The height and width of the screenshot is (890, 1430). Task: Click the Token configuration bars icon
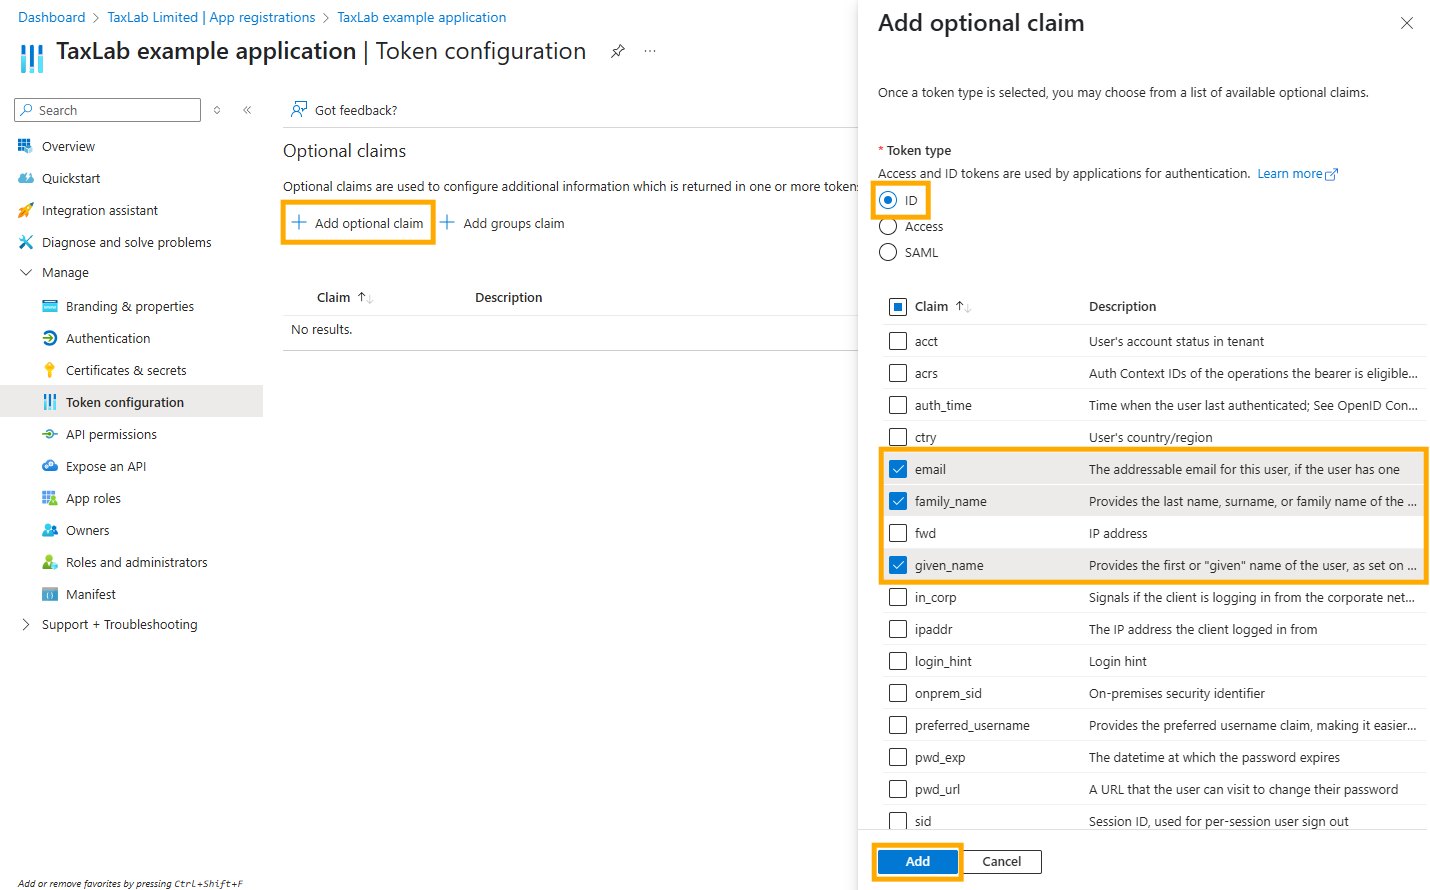pos(49,402)
